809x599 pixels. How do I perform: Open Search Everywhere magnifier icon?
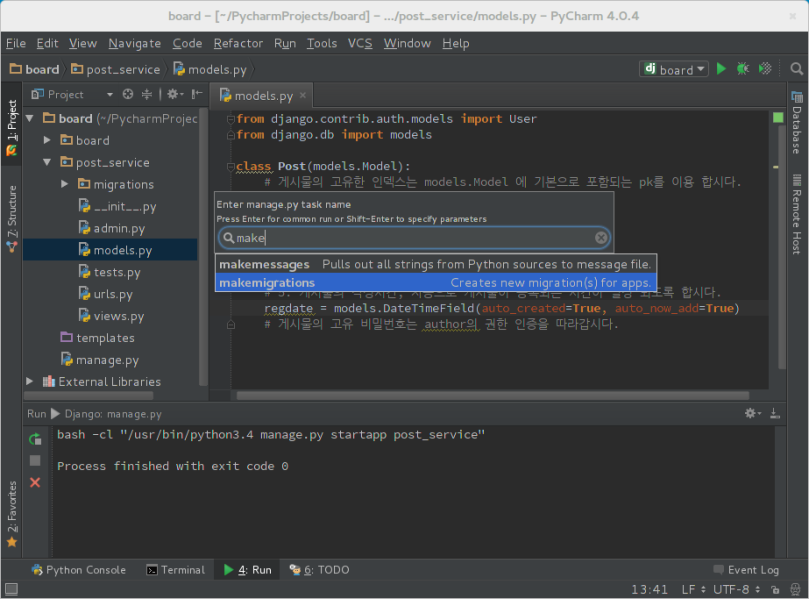tap(797, 69)
